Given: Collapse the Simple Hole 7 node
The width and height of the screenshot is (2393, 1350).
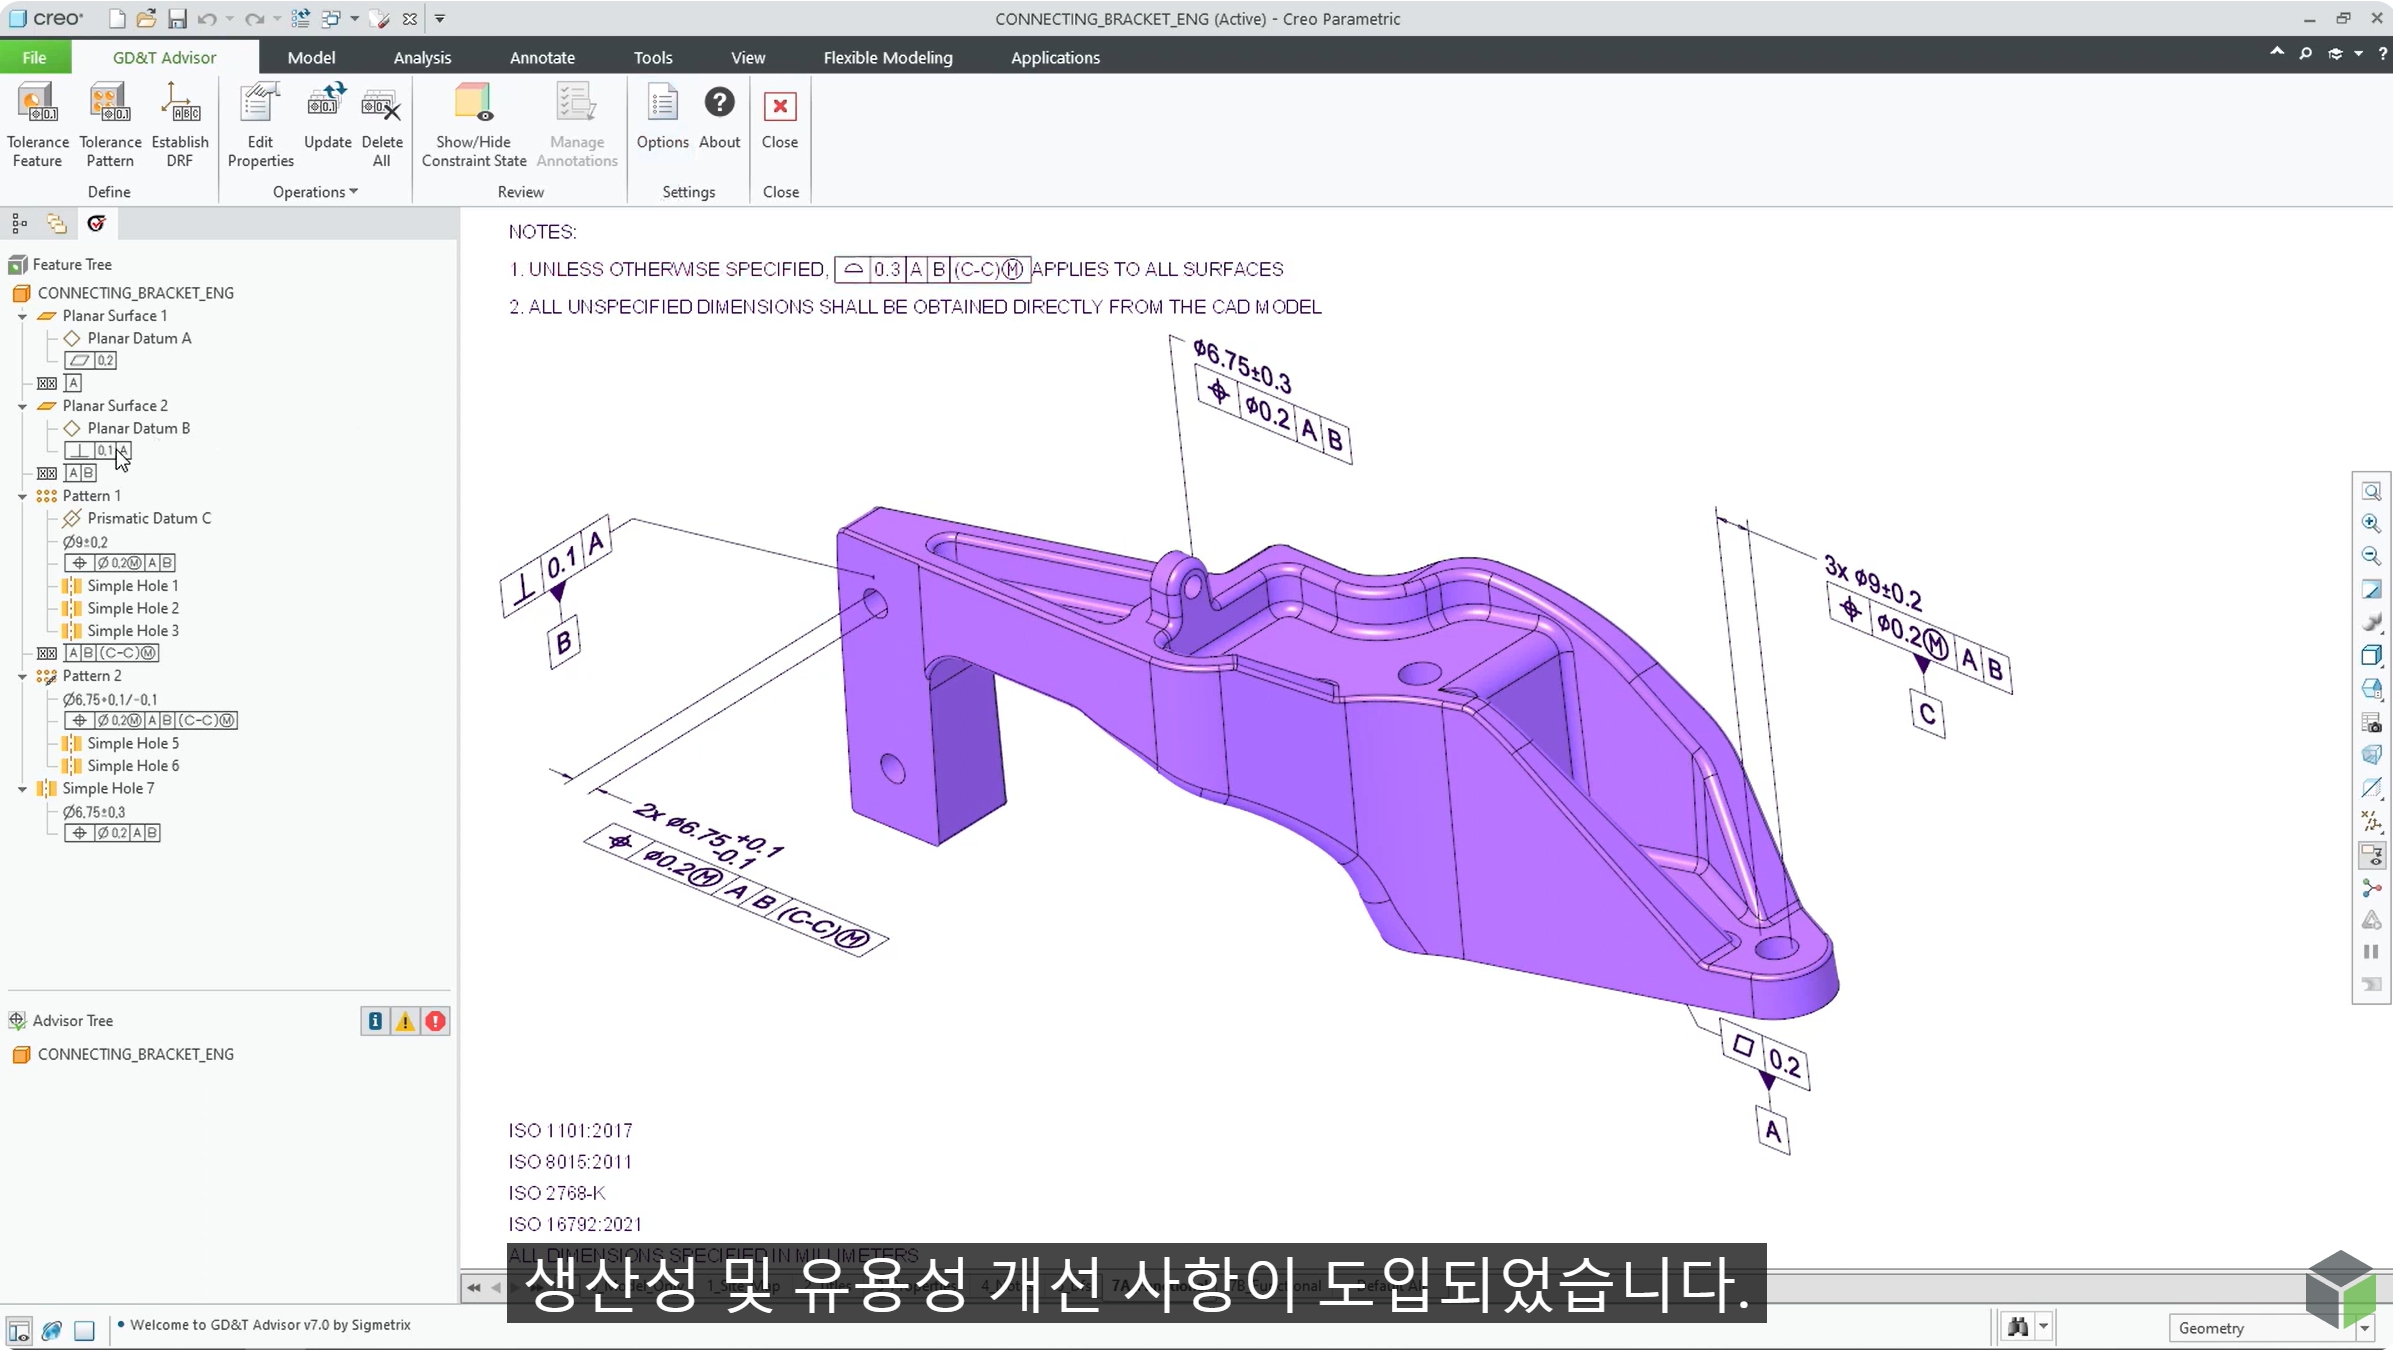Looking at the screenshot, I should 22,789.
